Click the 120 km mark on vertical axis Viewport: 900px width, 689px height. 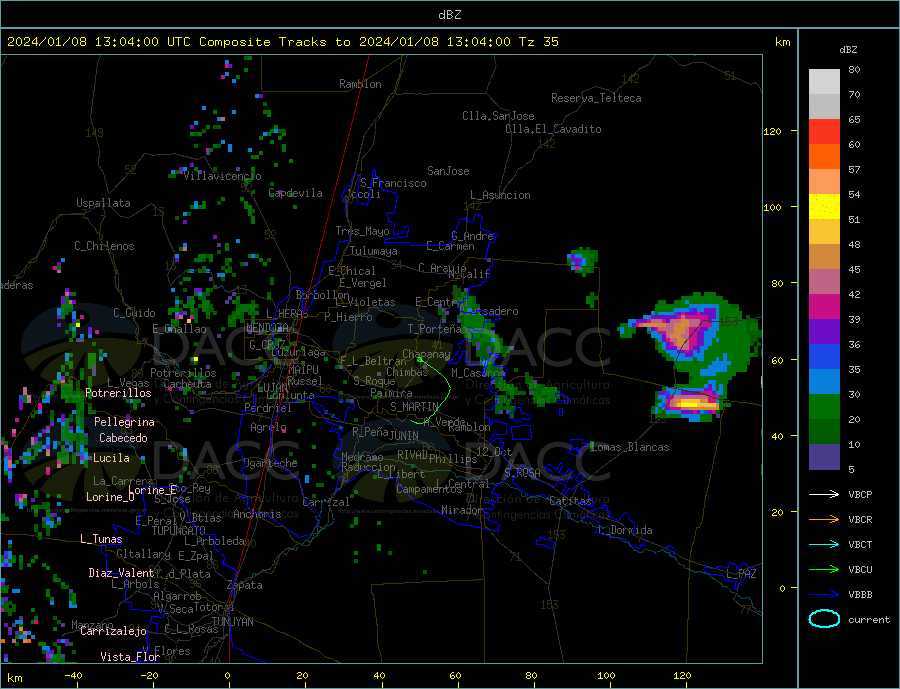point(773,131)
